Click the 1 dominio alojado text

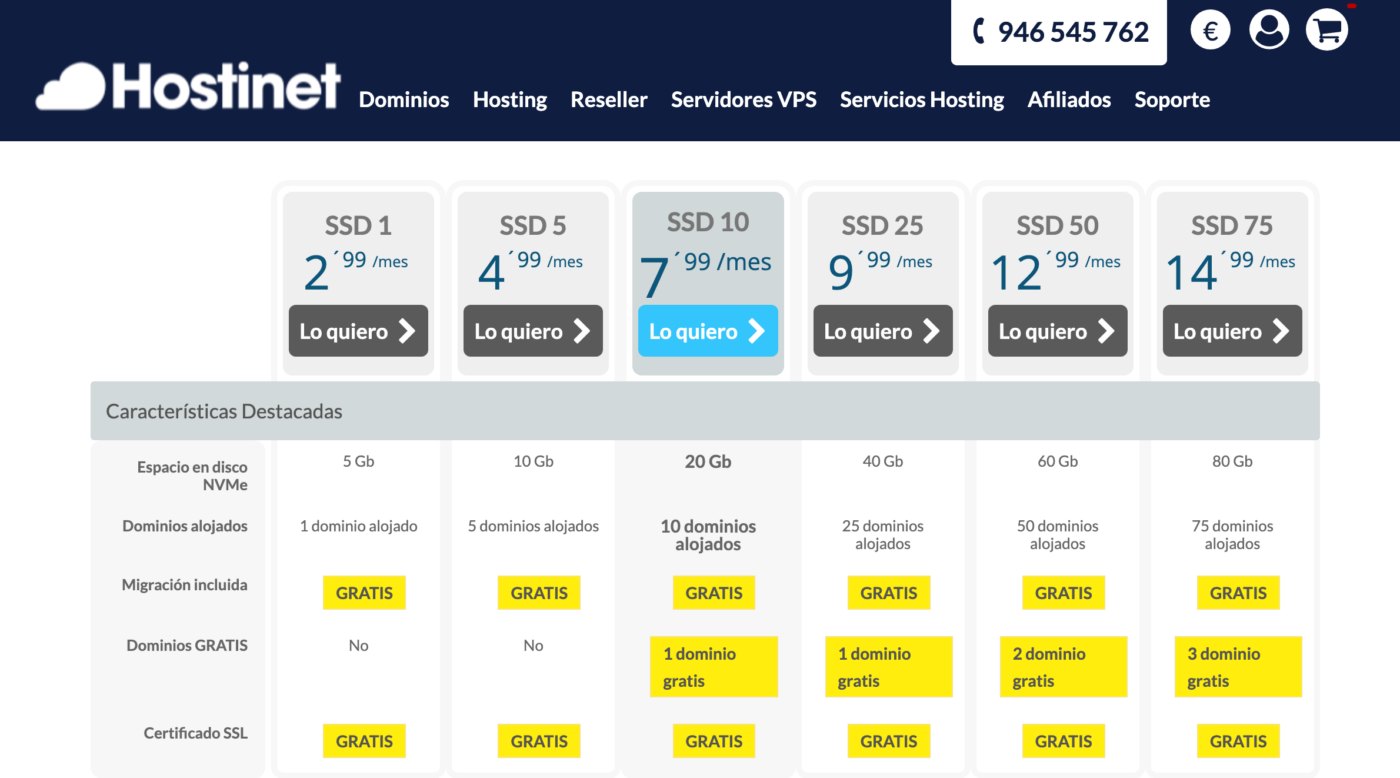click(x=358, y=526)
